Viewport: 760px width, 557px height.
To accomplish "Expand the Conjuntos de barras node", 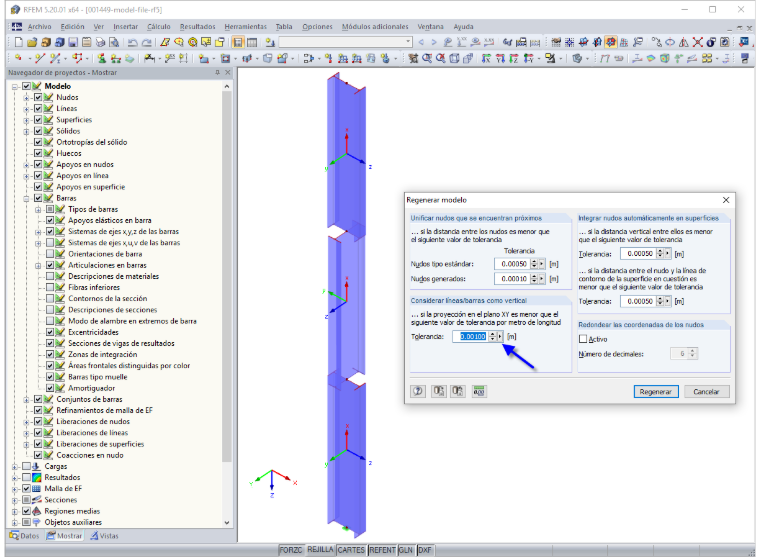I will tap(27, 399).
